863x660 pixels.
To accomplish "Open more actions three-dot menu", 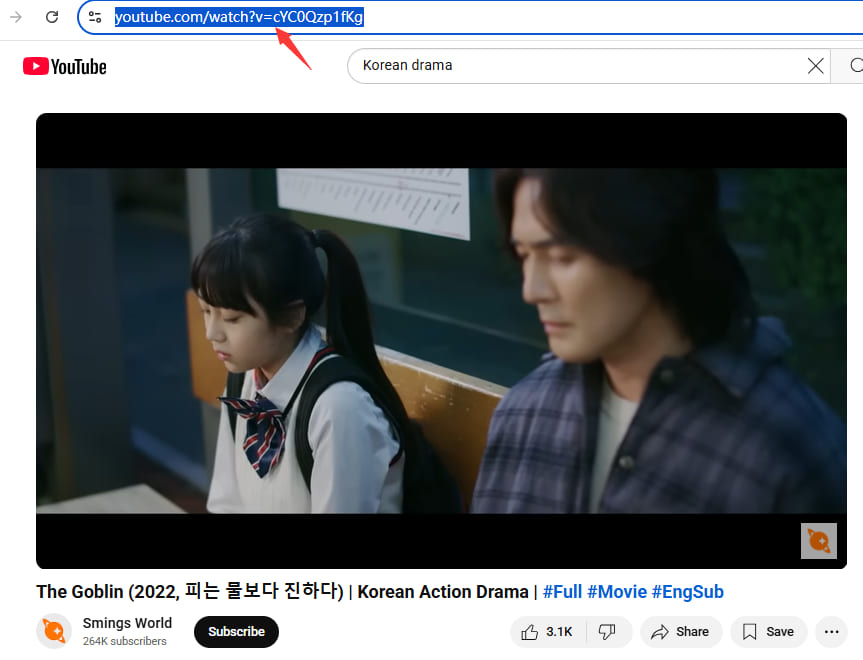I will (x=832, y=632).
